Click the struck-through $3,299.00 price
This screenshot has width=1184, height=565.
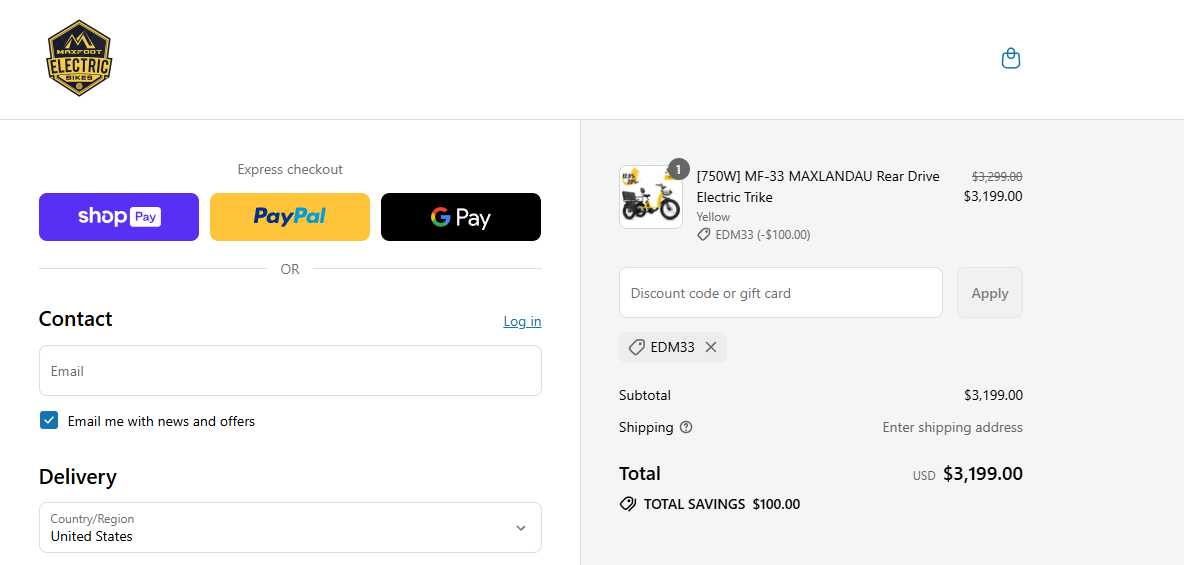pos(997,177)
